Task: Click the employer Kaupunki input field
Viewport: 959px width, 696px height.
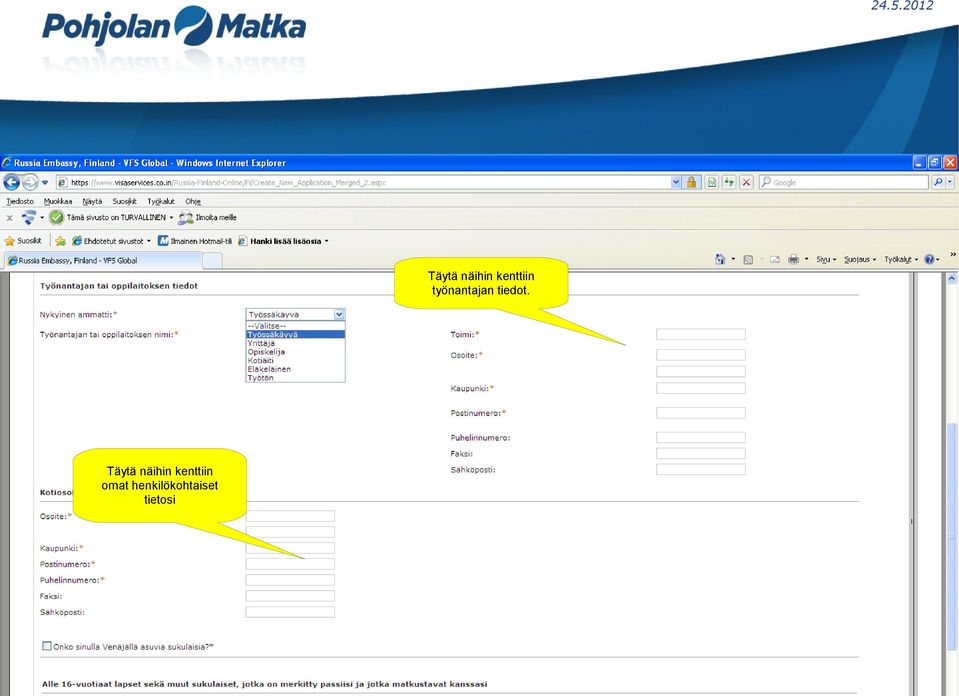Action: [x=701, y=388]
